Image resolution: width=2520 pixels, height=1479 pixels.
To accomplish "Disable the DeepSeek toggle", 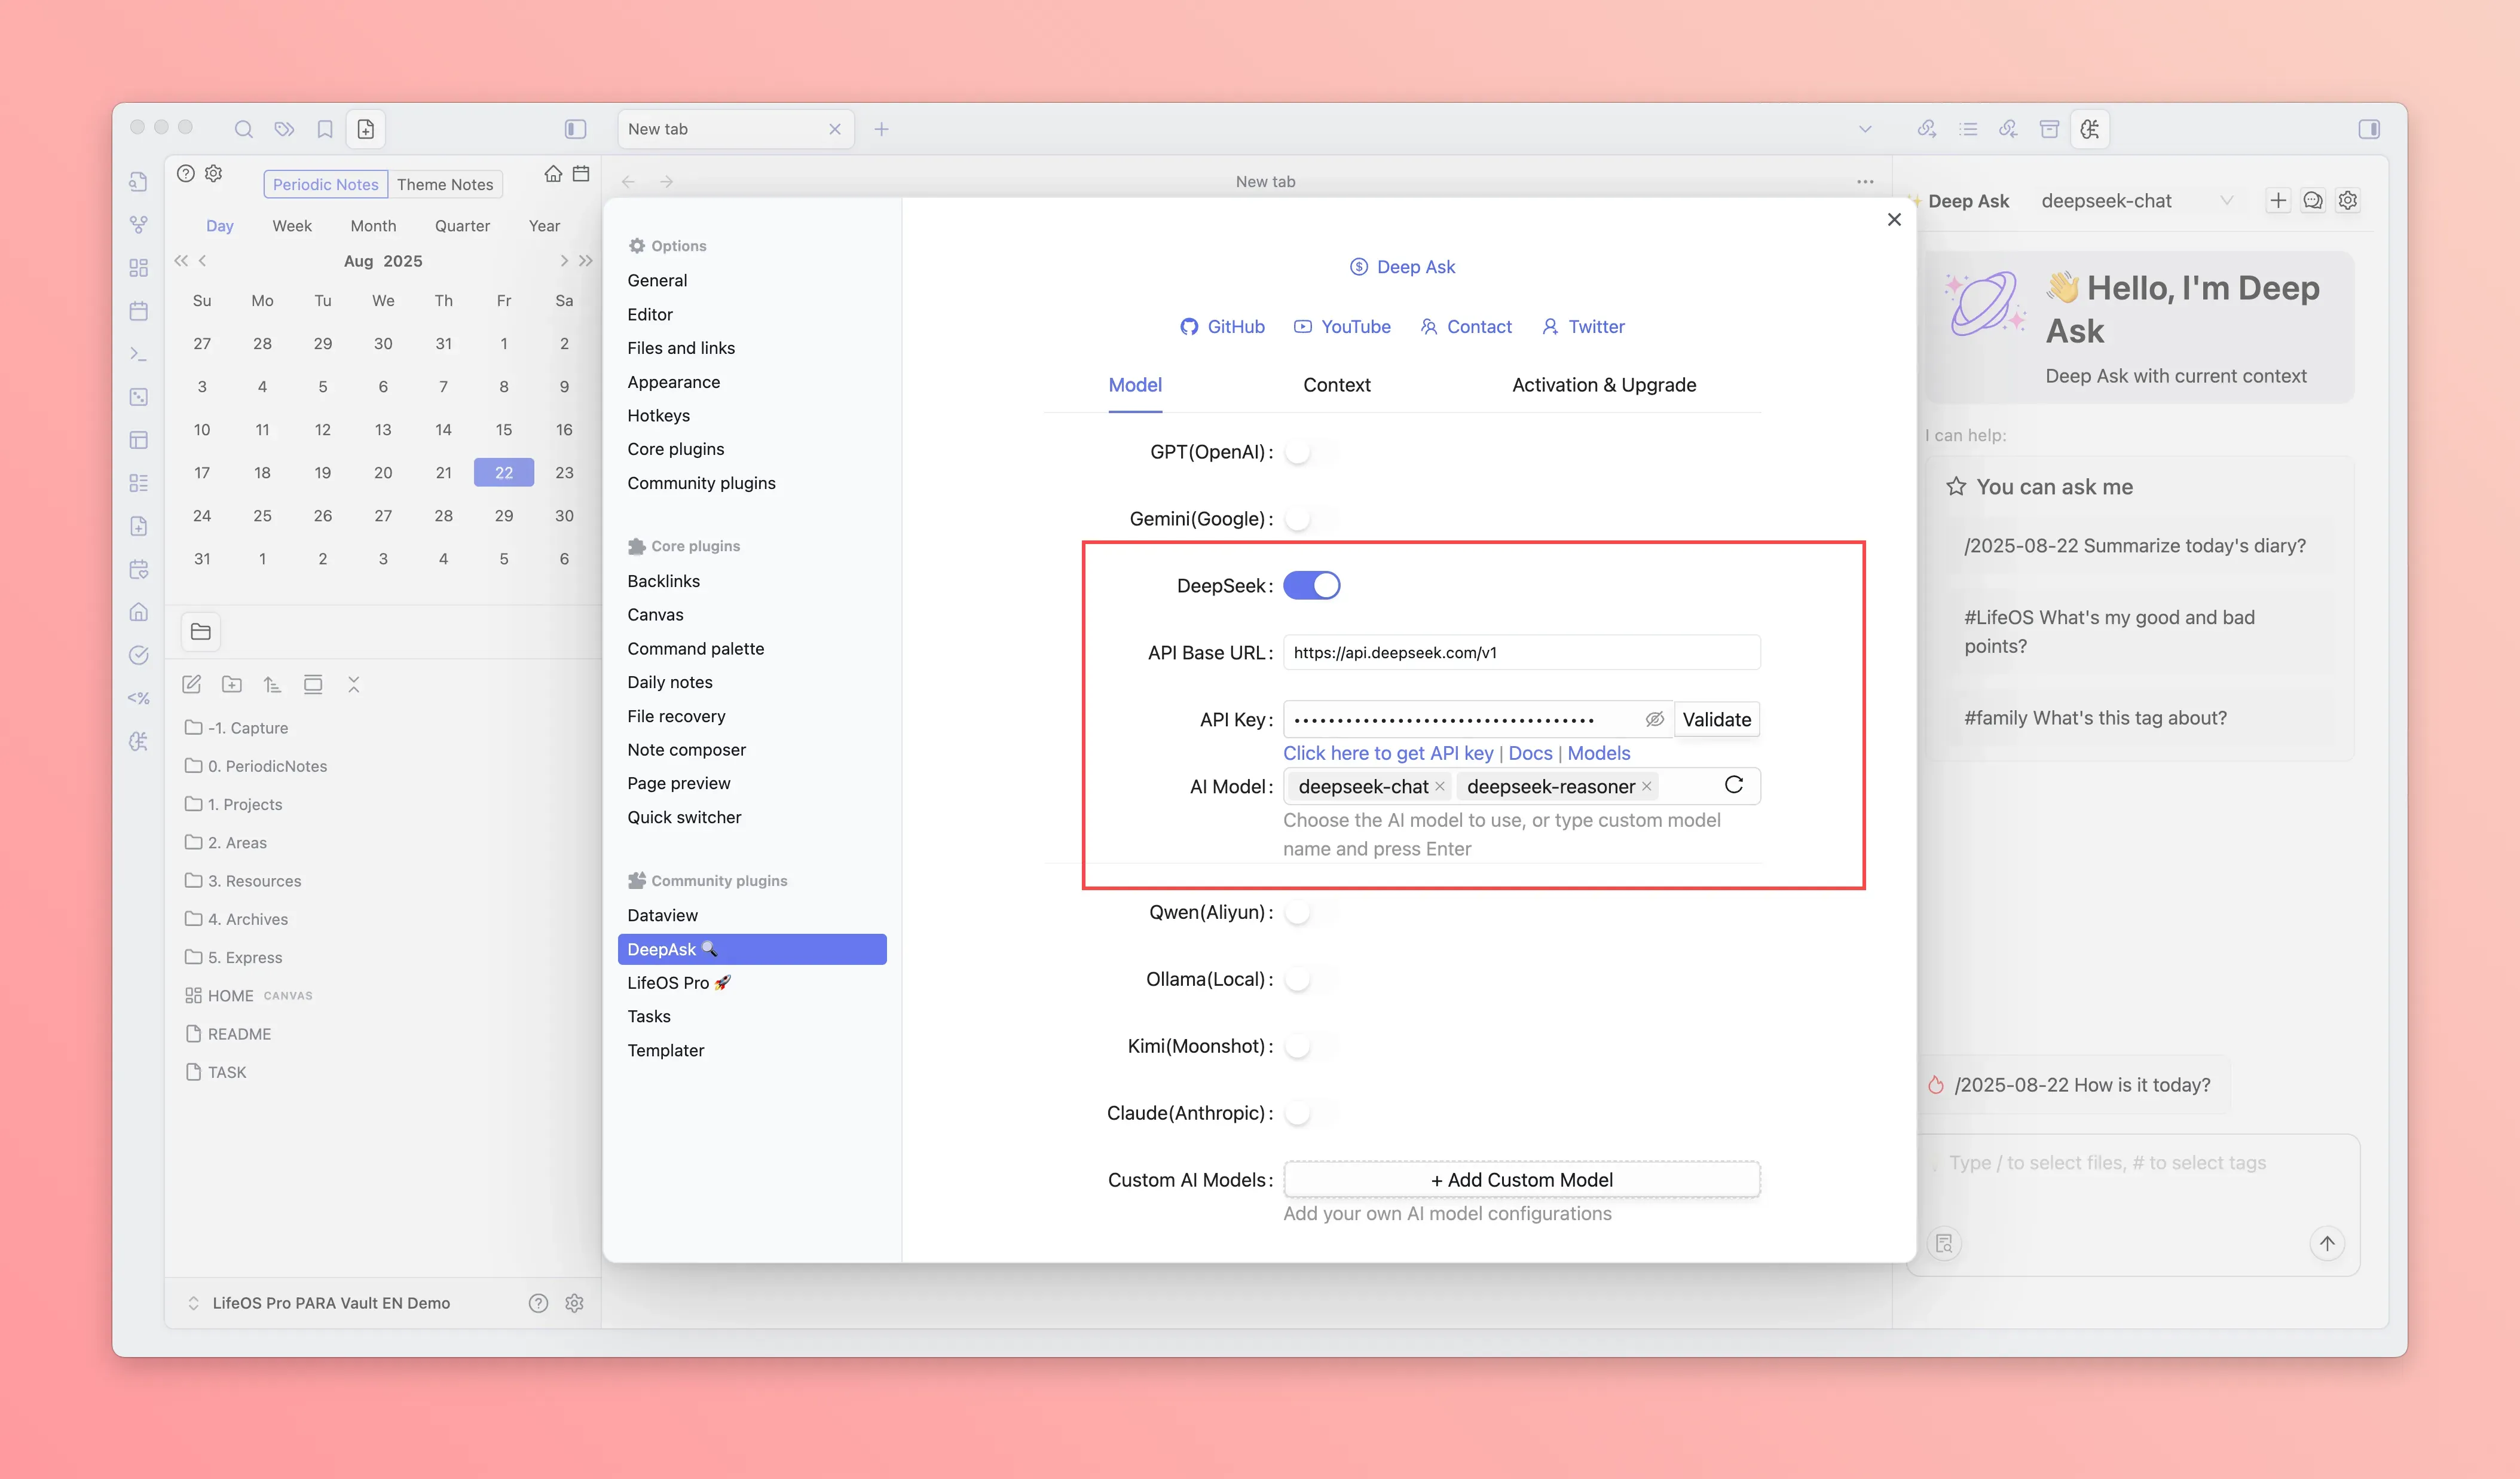I will click(x=1311, y=585).
